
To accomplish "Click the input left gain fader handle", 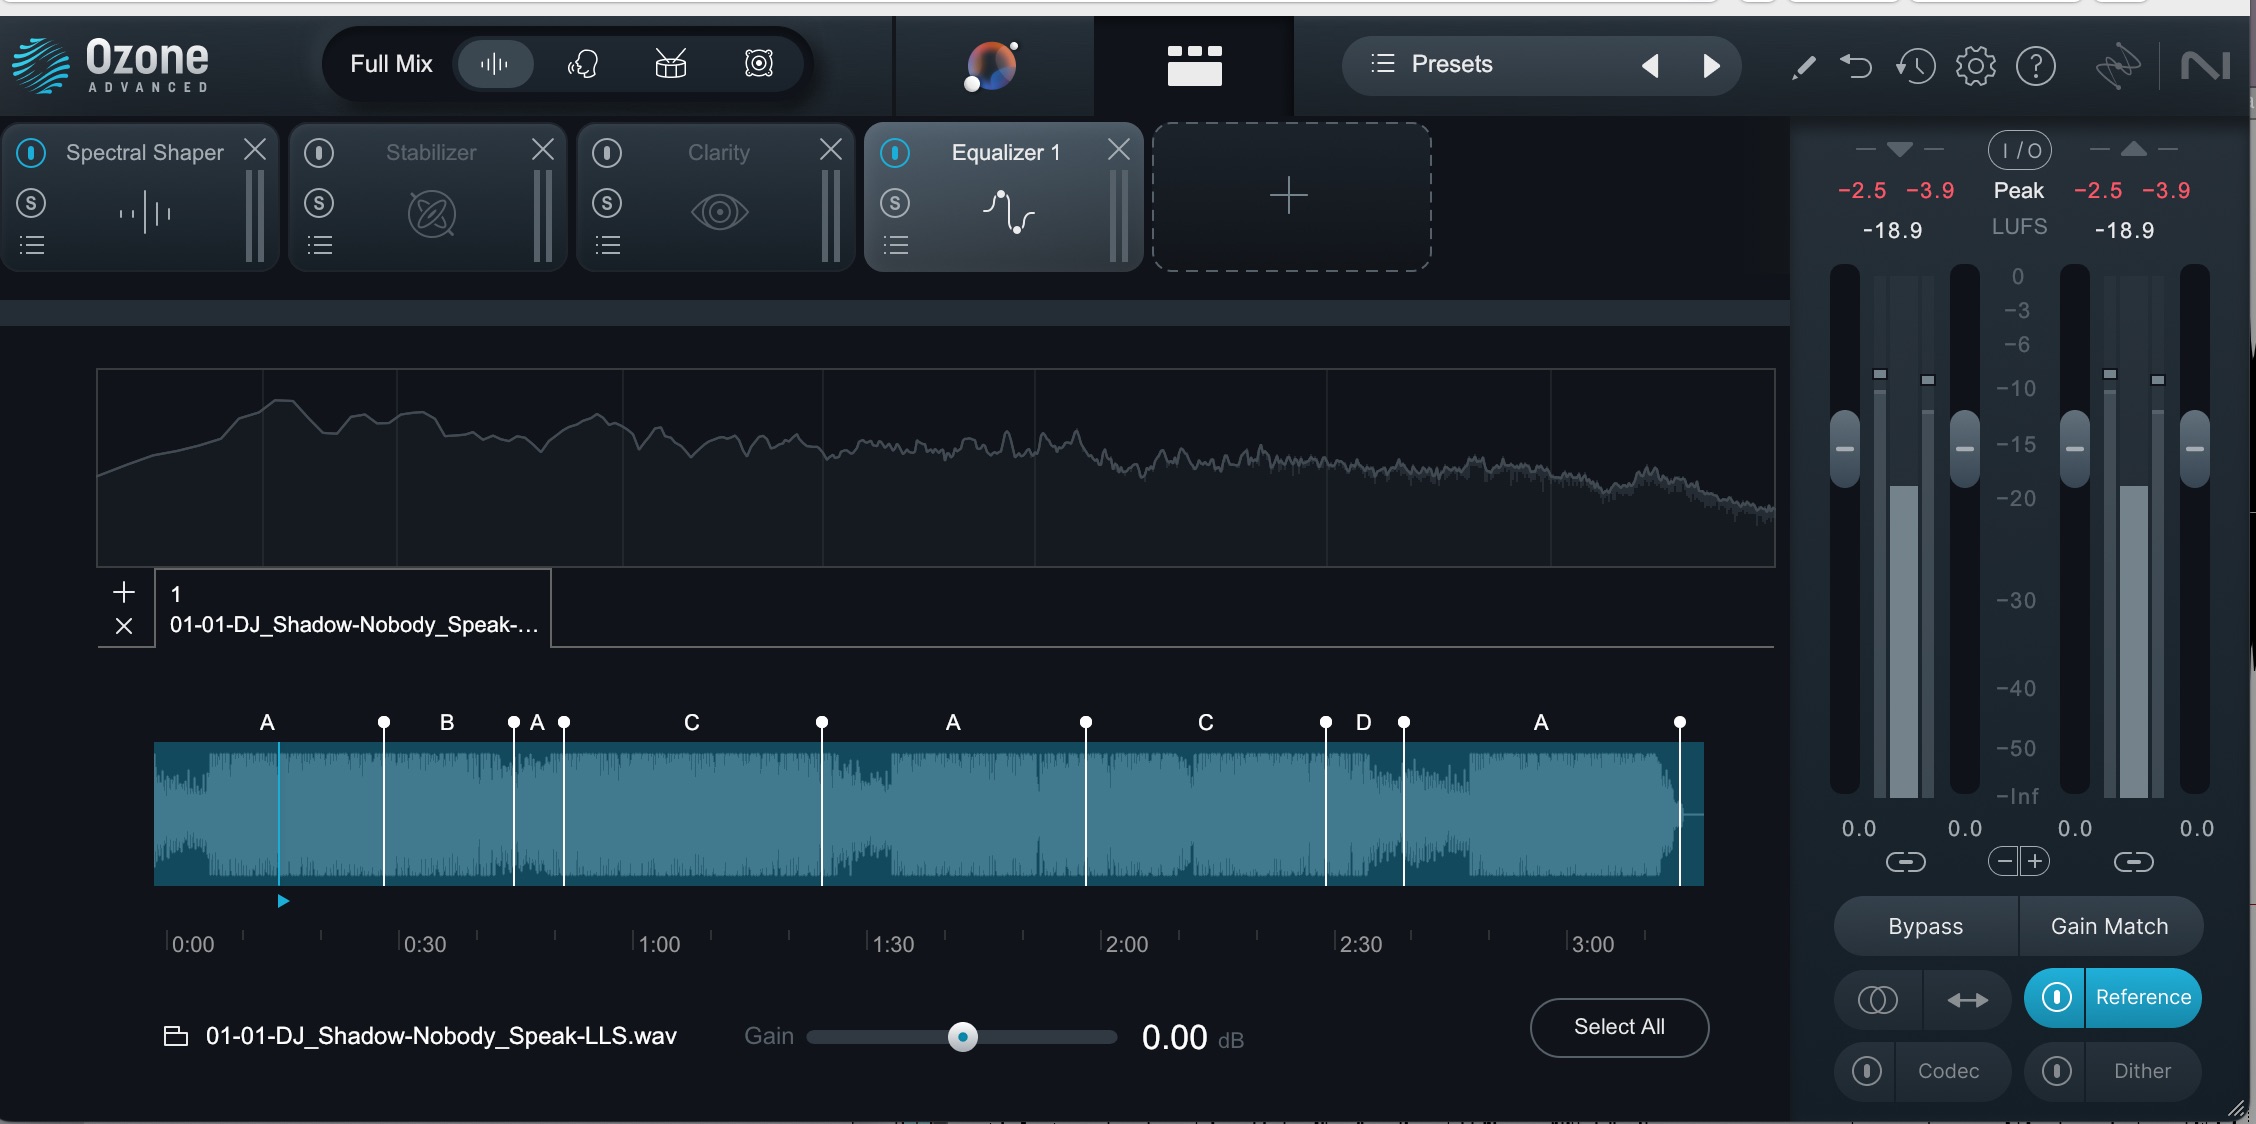I will pos(1845,449).
